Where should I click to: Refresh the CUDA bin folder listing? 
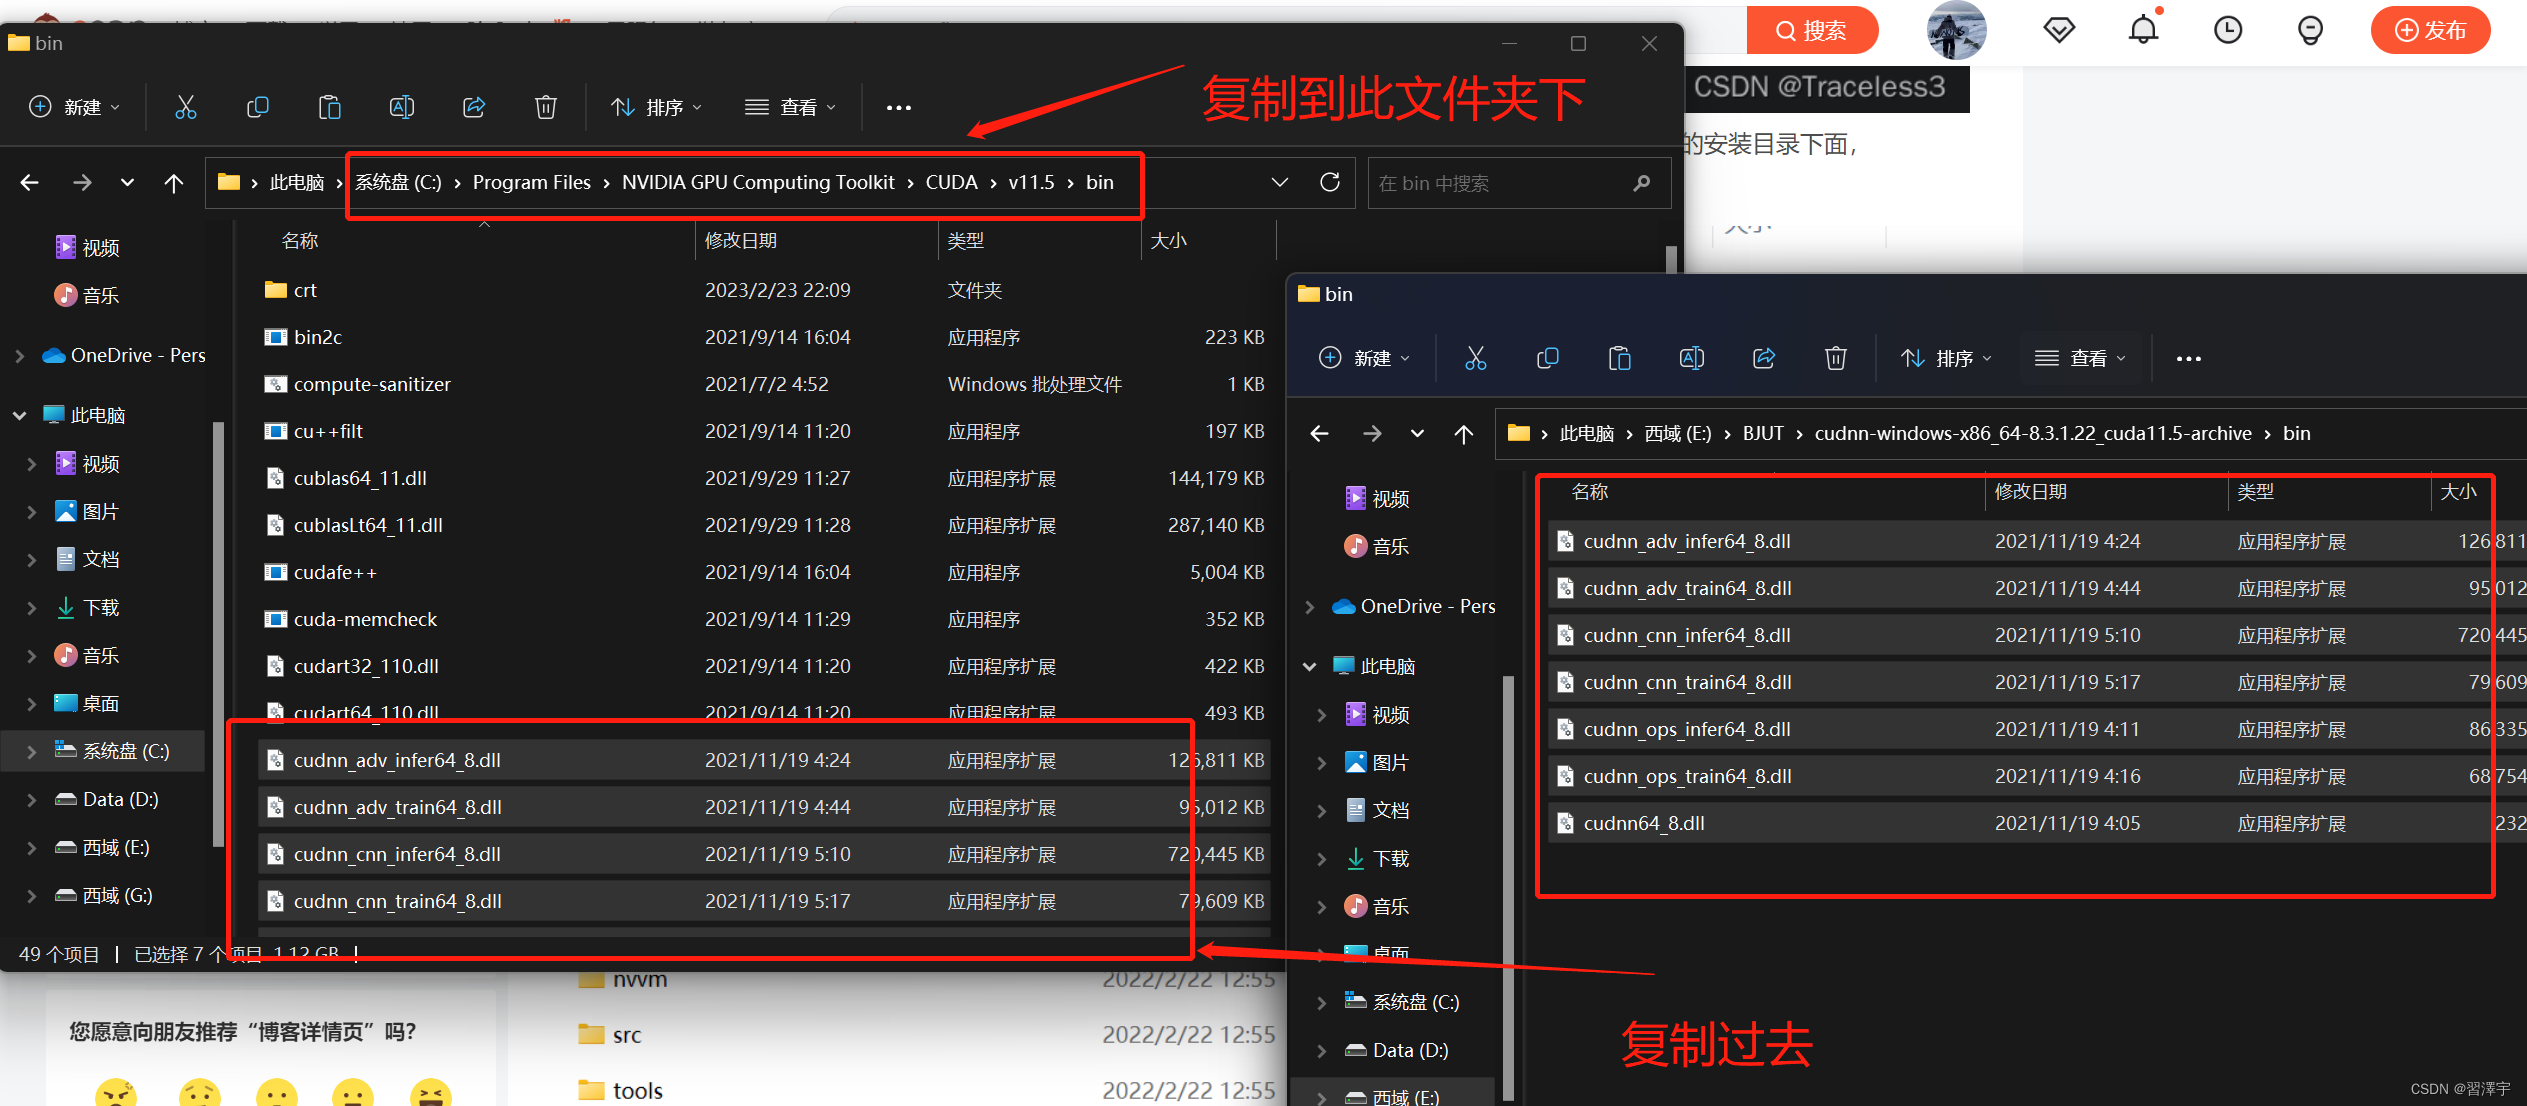click(x=1330, y=182)
